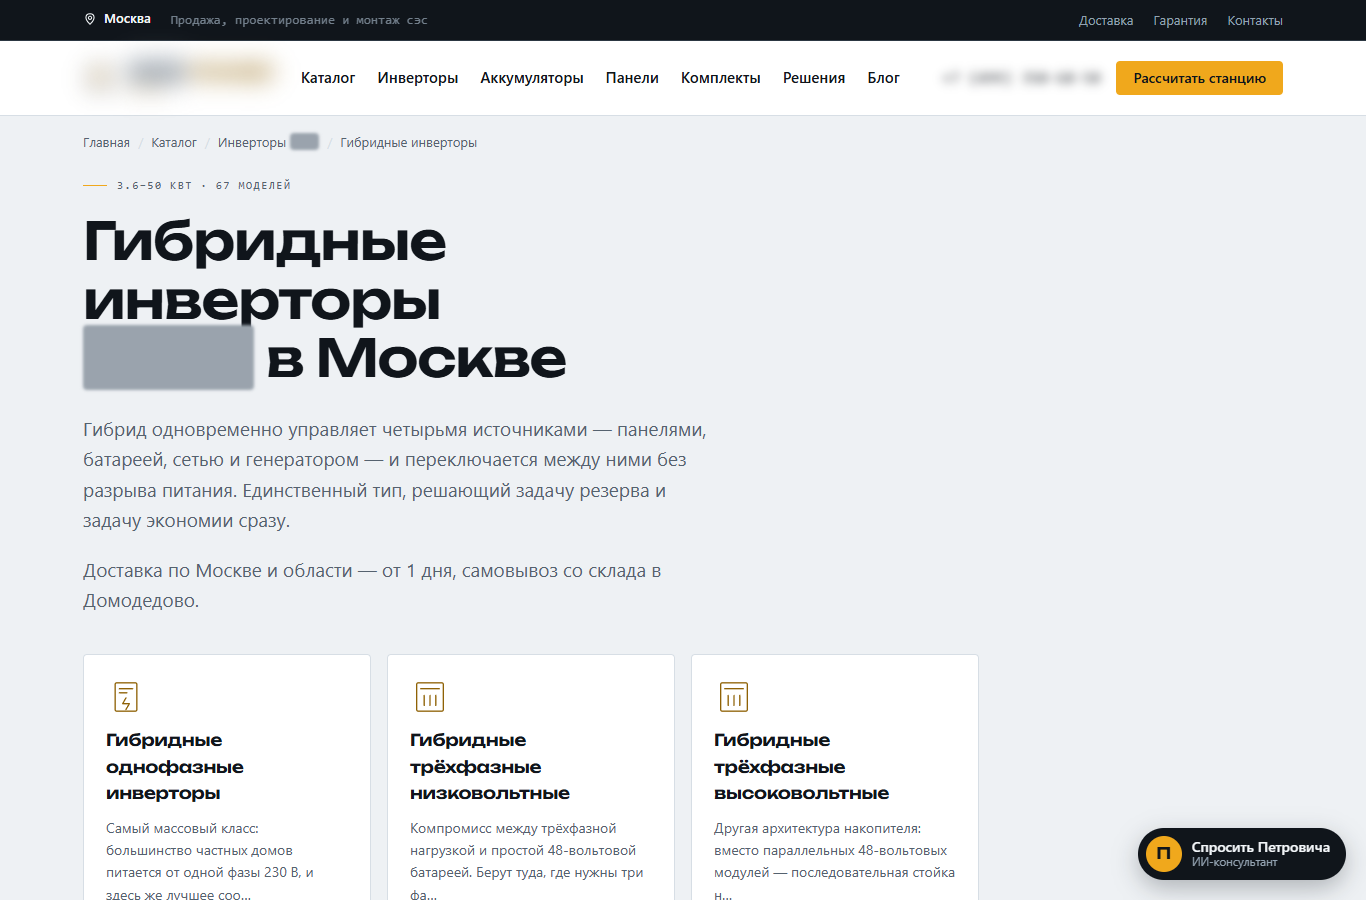
Task: Click the 'Другая архитектура накопителя' card description
Action: point(835,861)
